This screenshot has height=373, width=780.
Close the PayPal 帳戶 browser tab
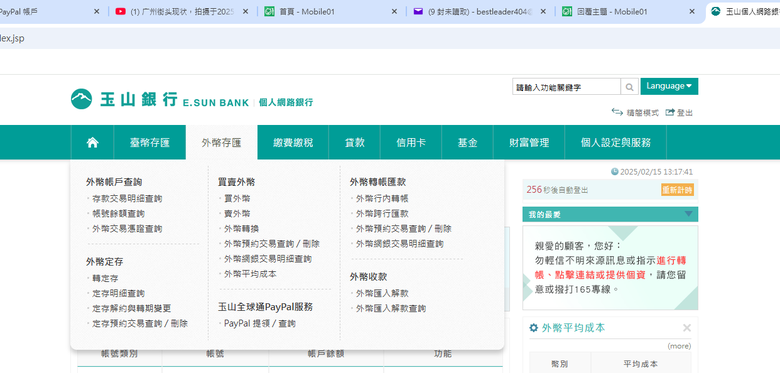point(97,11)
